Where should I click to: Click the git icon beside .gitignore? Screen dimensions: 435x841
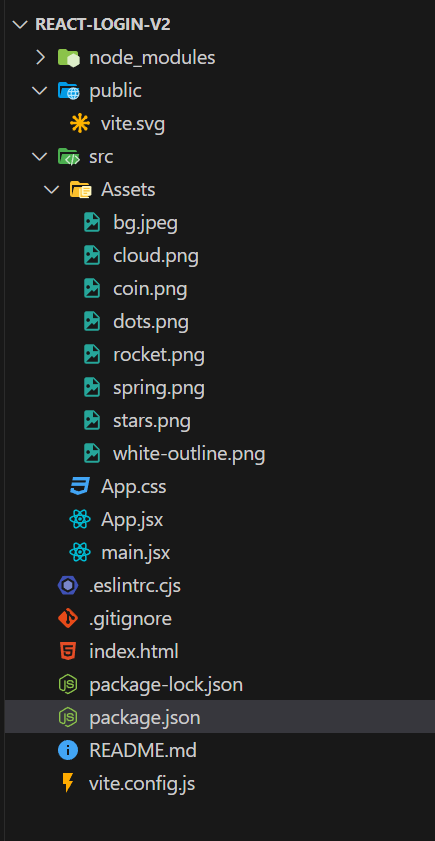(x=68, y=618)
